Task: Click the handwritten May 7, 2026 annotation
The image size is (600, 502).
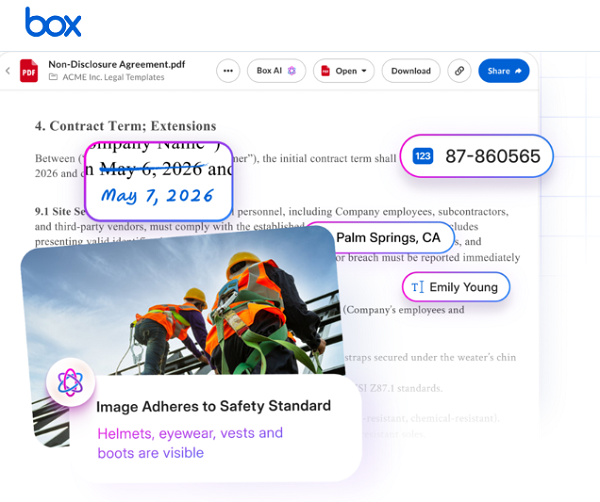Action: pos(157,196)
